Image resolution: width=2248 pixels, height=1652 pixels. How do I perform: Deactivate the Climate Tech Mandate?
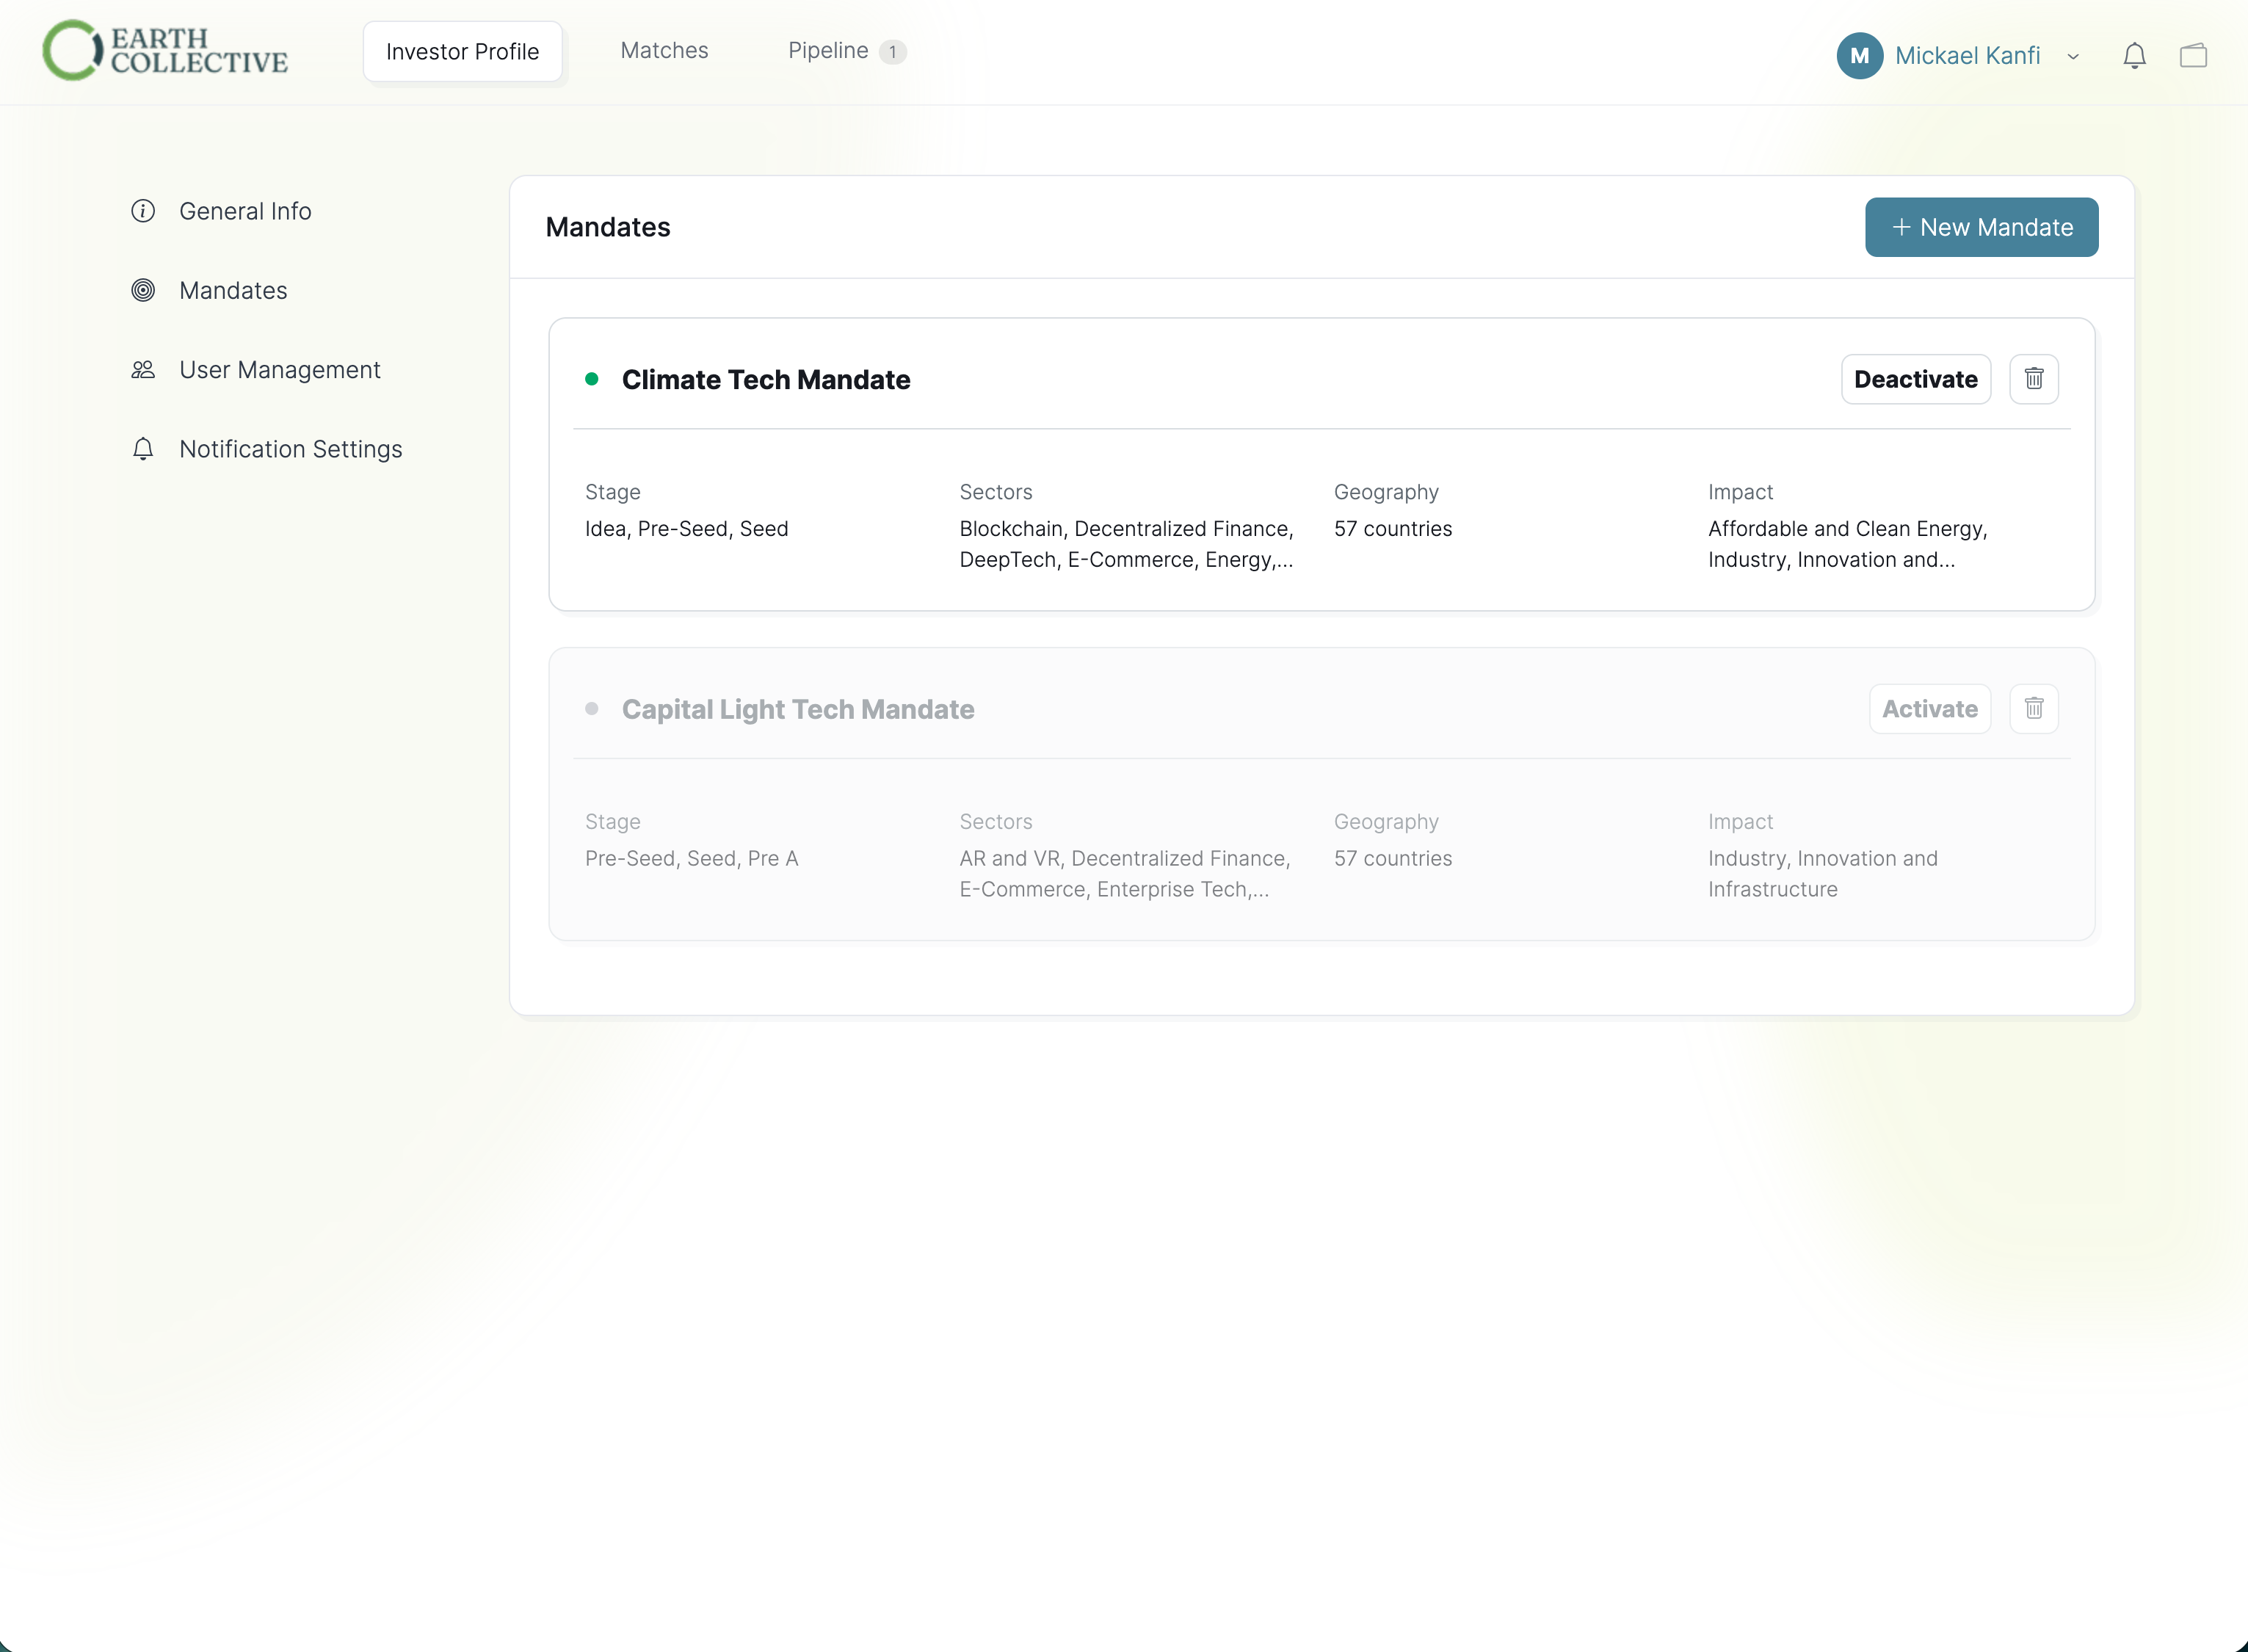(1915, 379)
